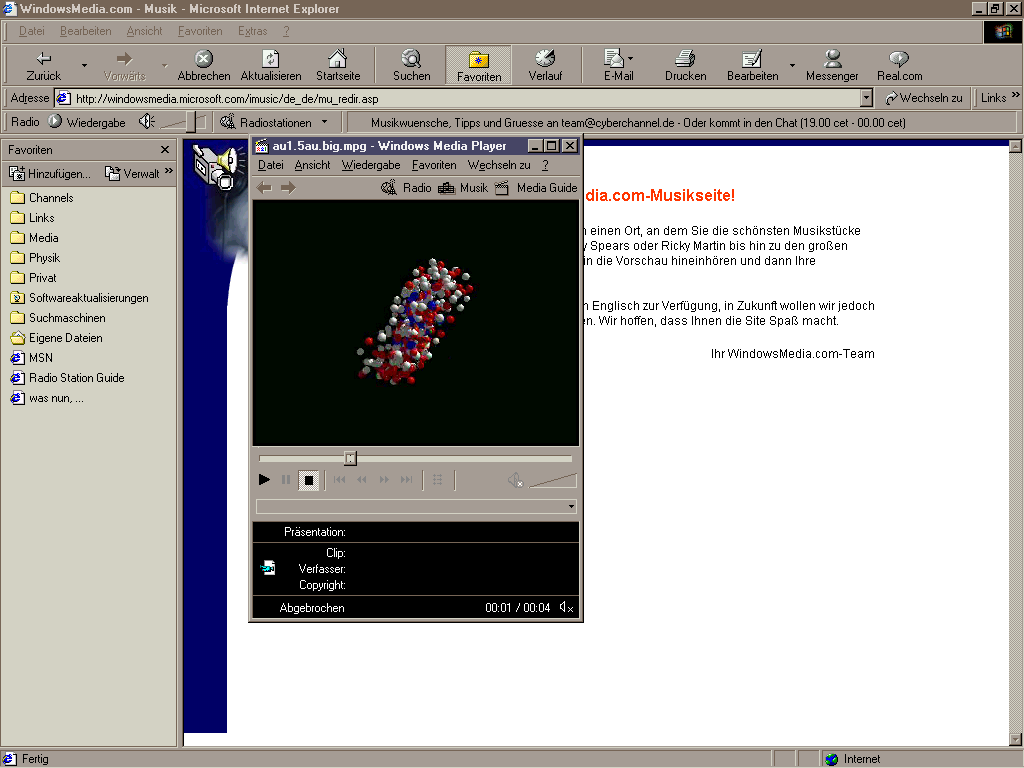Adjust the Media Player volume slider
Image resolution: width=1024 pixels, height=768 pixels.
point(552,481)
